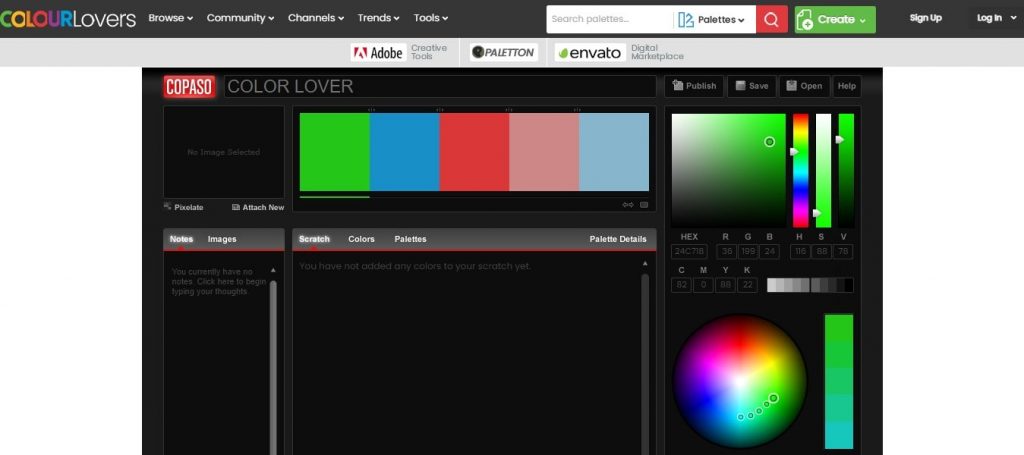Screen dimensions: 1024x455
Task: Click the COLOR LOVER palette title field
Action: [440, 86]
